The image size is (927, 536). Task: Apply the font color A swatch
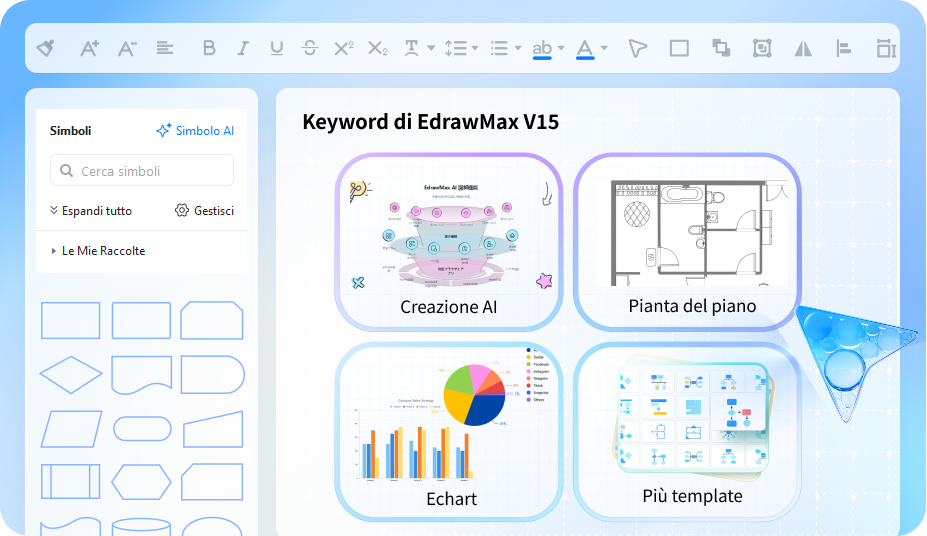[585, 49]
